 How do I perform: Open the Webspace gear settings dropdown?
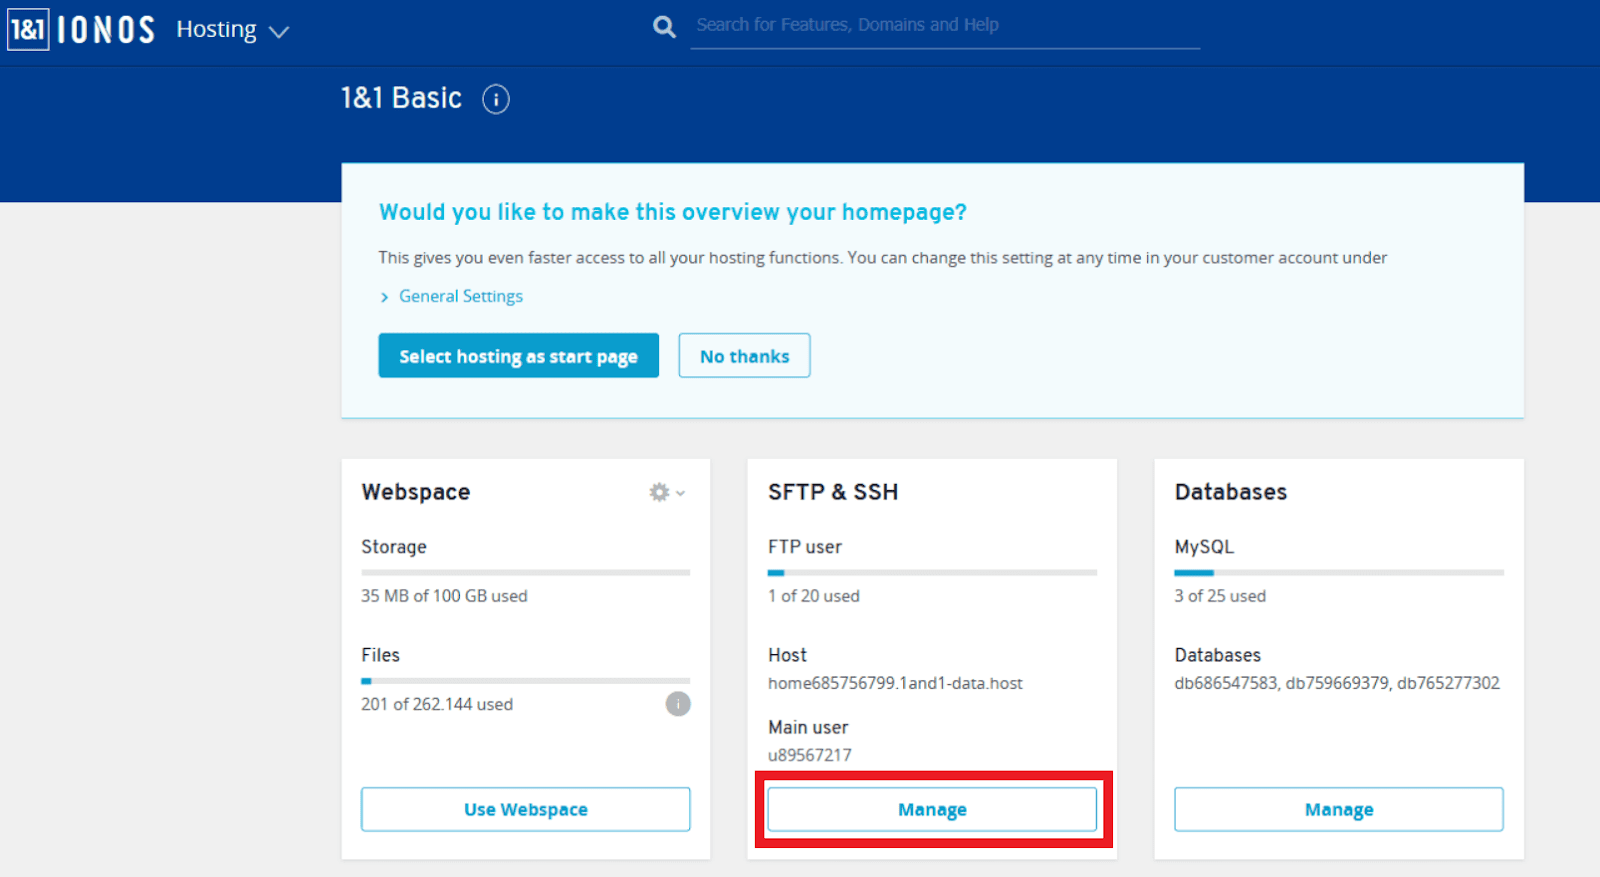click(x=667, y=492)
